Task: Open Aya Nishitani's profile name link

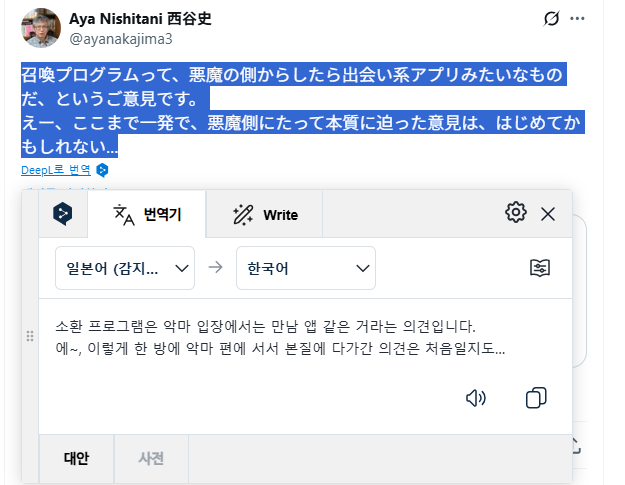Action: pos(140,19)
